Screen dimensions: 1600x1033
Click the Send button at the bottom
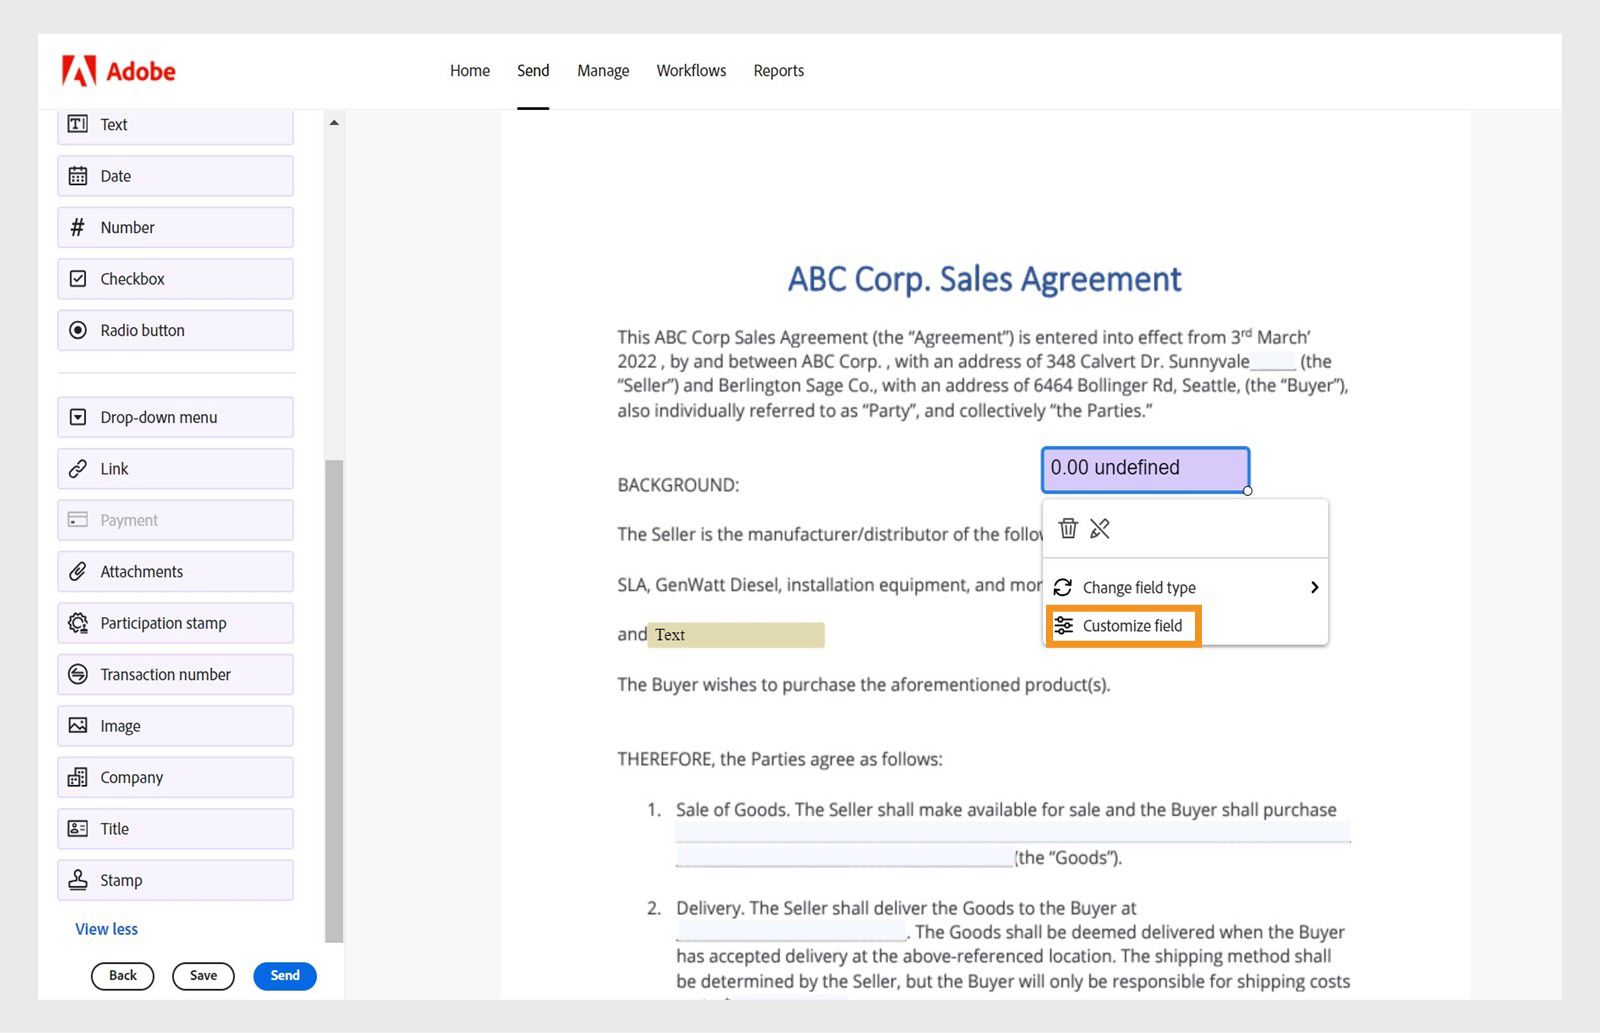284,975
